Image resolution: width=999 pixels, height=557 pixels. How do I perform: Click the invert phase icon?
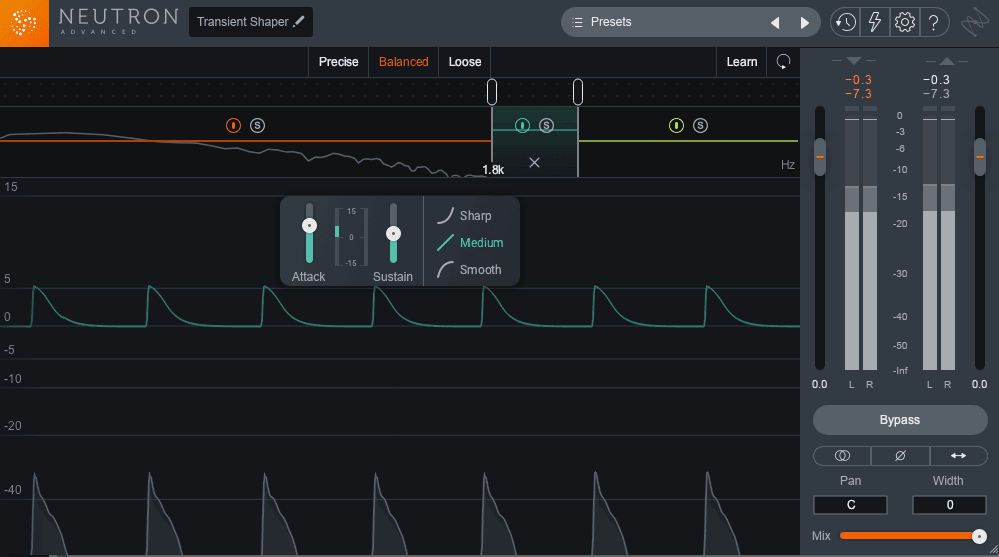[900, 456]
